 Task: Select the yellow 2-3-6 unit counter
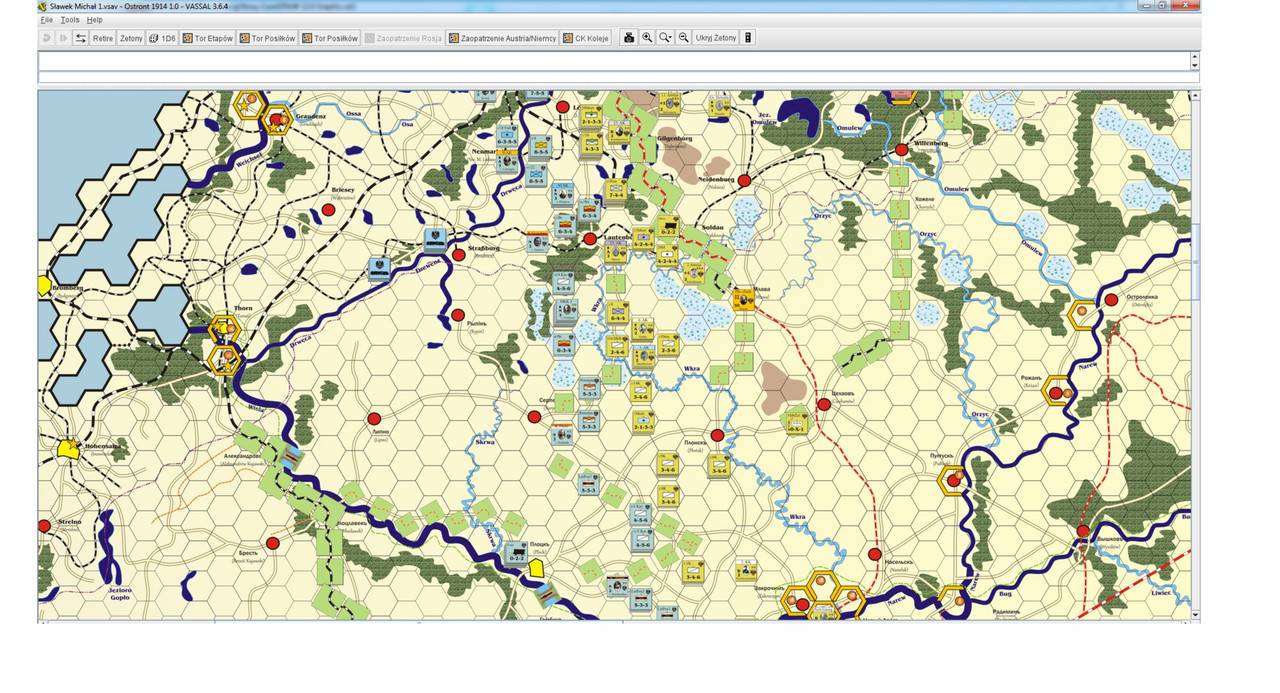668,345
